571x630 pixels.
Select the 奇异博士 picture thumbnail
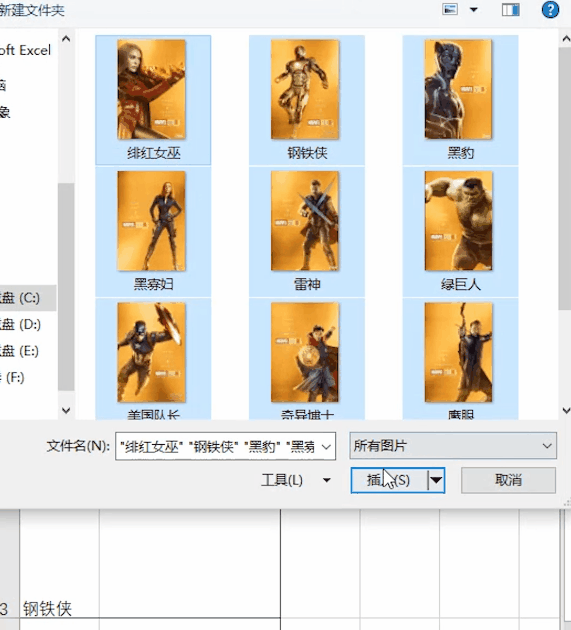[x=305, y=352]
